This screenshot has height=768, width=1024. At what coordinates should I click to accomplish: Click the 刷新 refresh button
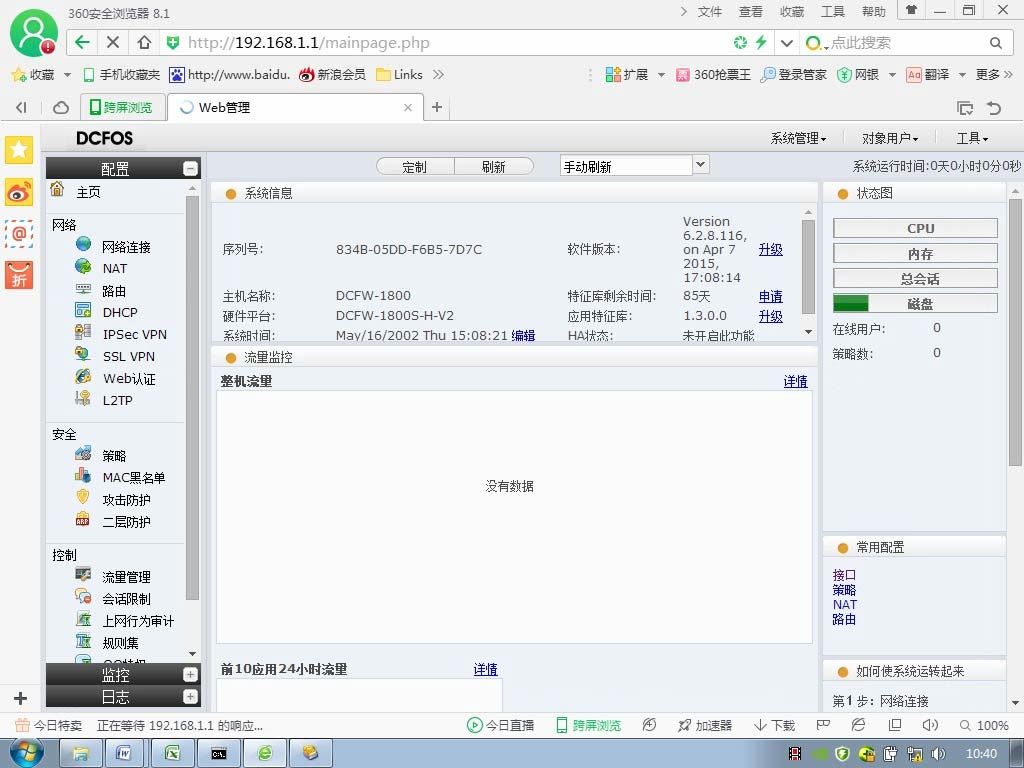click(494, 167)
